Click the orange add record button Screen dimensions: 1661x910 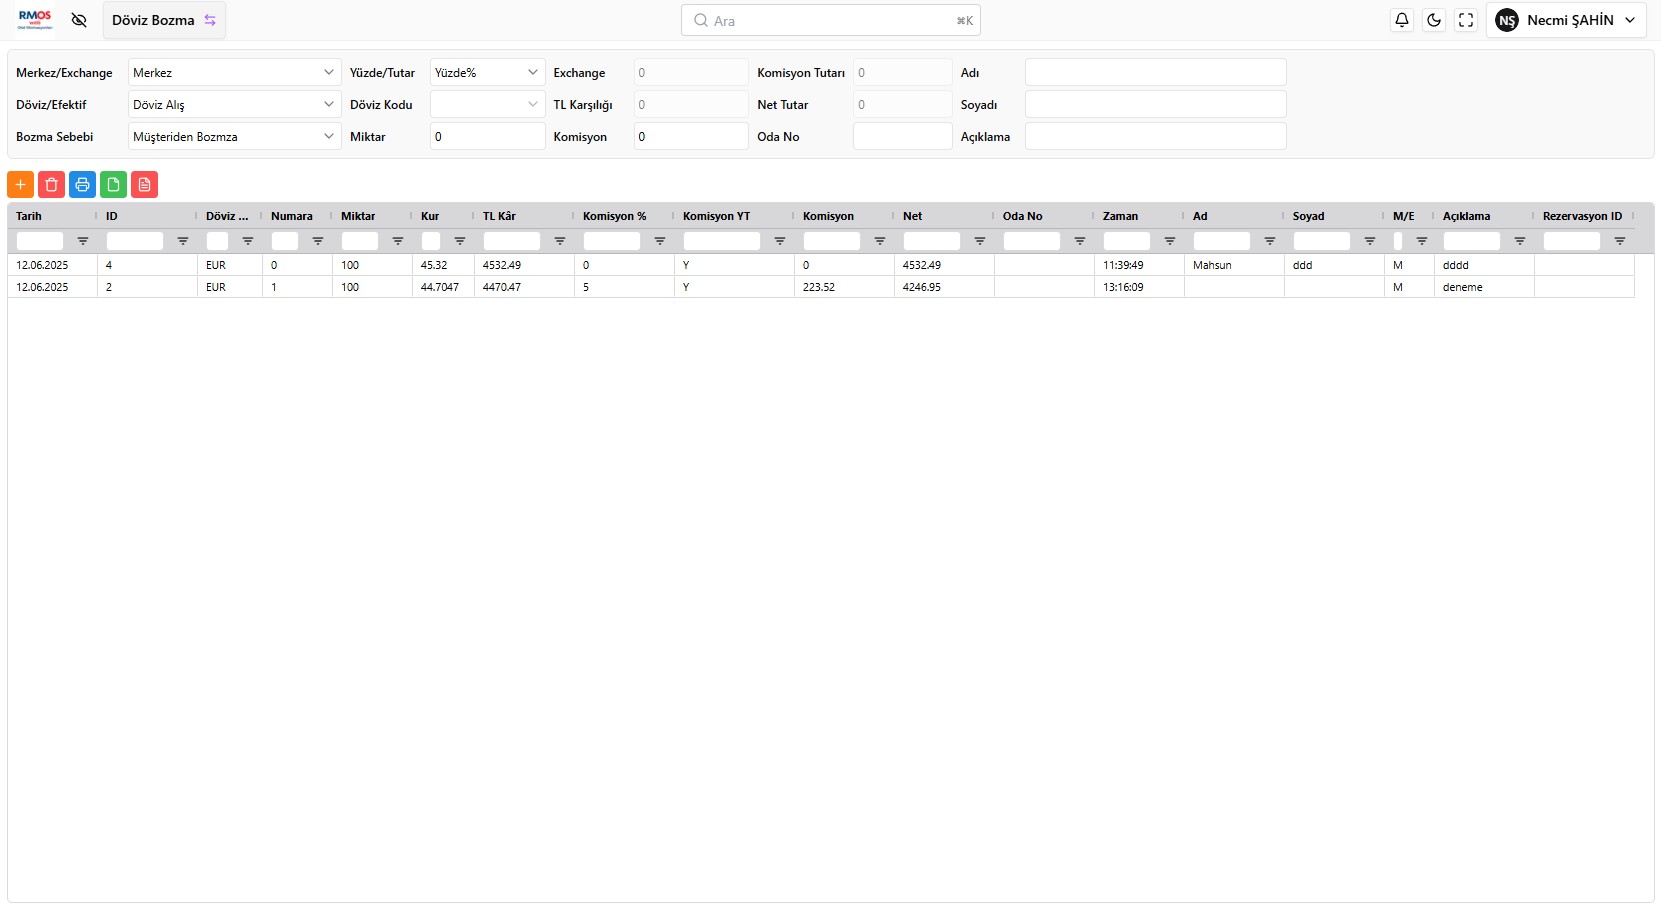point(20,185)
